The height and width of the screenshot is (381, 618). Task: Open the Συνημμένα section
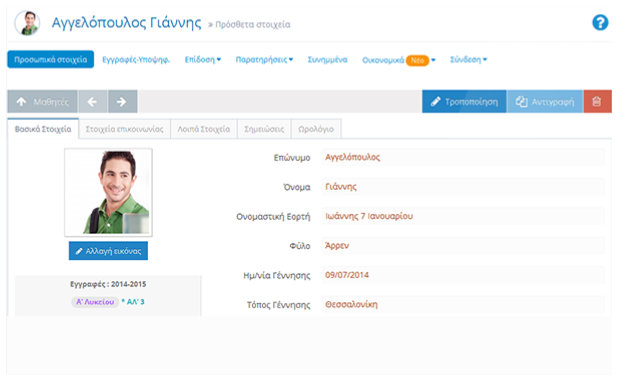tap(327, 59)
